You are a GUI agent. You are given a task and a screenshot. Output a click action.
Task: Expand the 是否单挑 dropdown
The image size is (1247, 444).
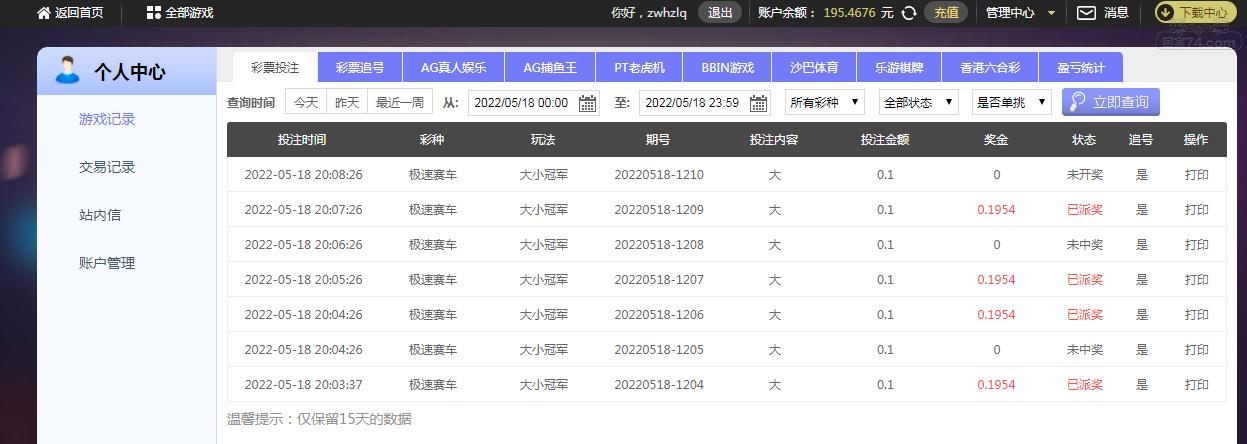[x=1011, y=102]
